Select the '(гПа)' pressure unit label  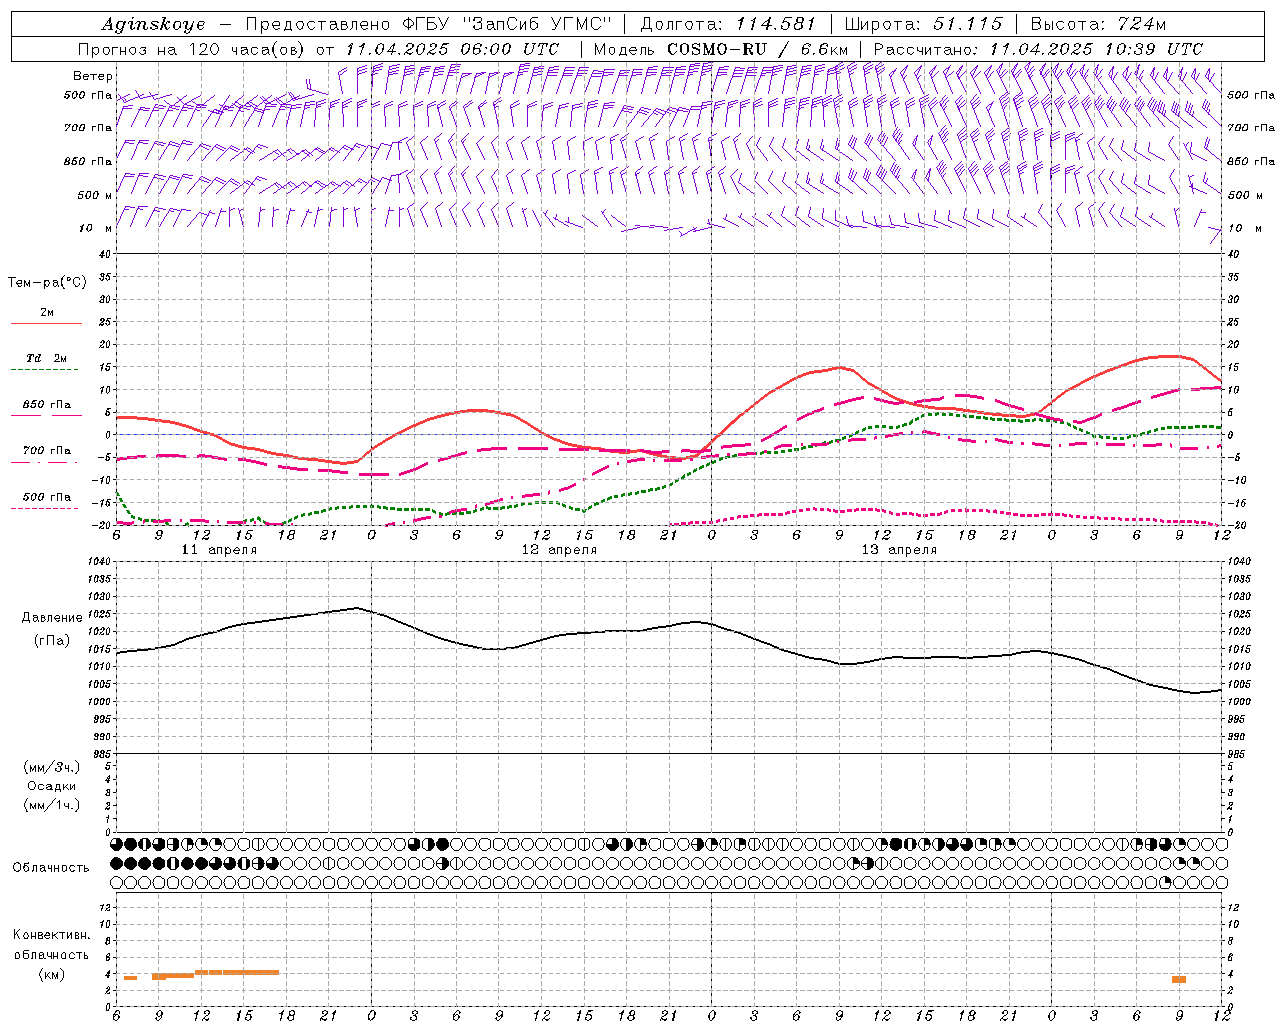(x=51, y=640)
